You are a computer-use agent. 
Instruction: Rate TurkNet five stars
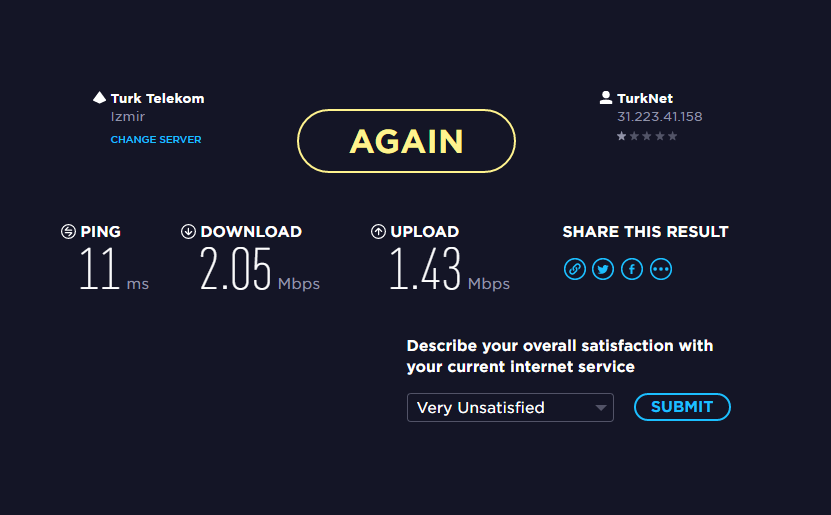tap(673, 136)
